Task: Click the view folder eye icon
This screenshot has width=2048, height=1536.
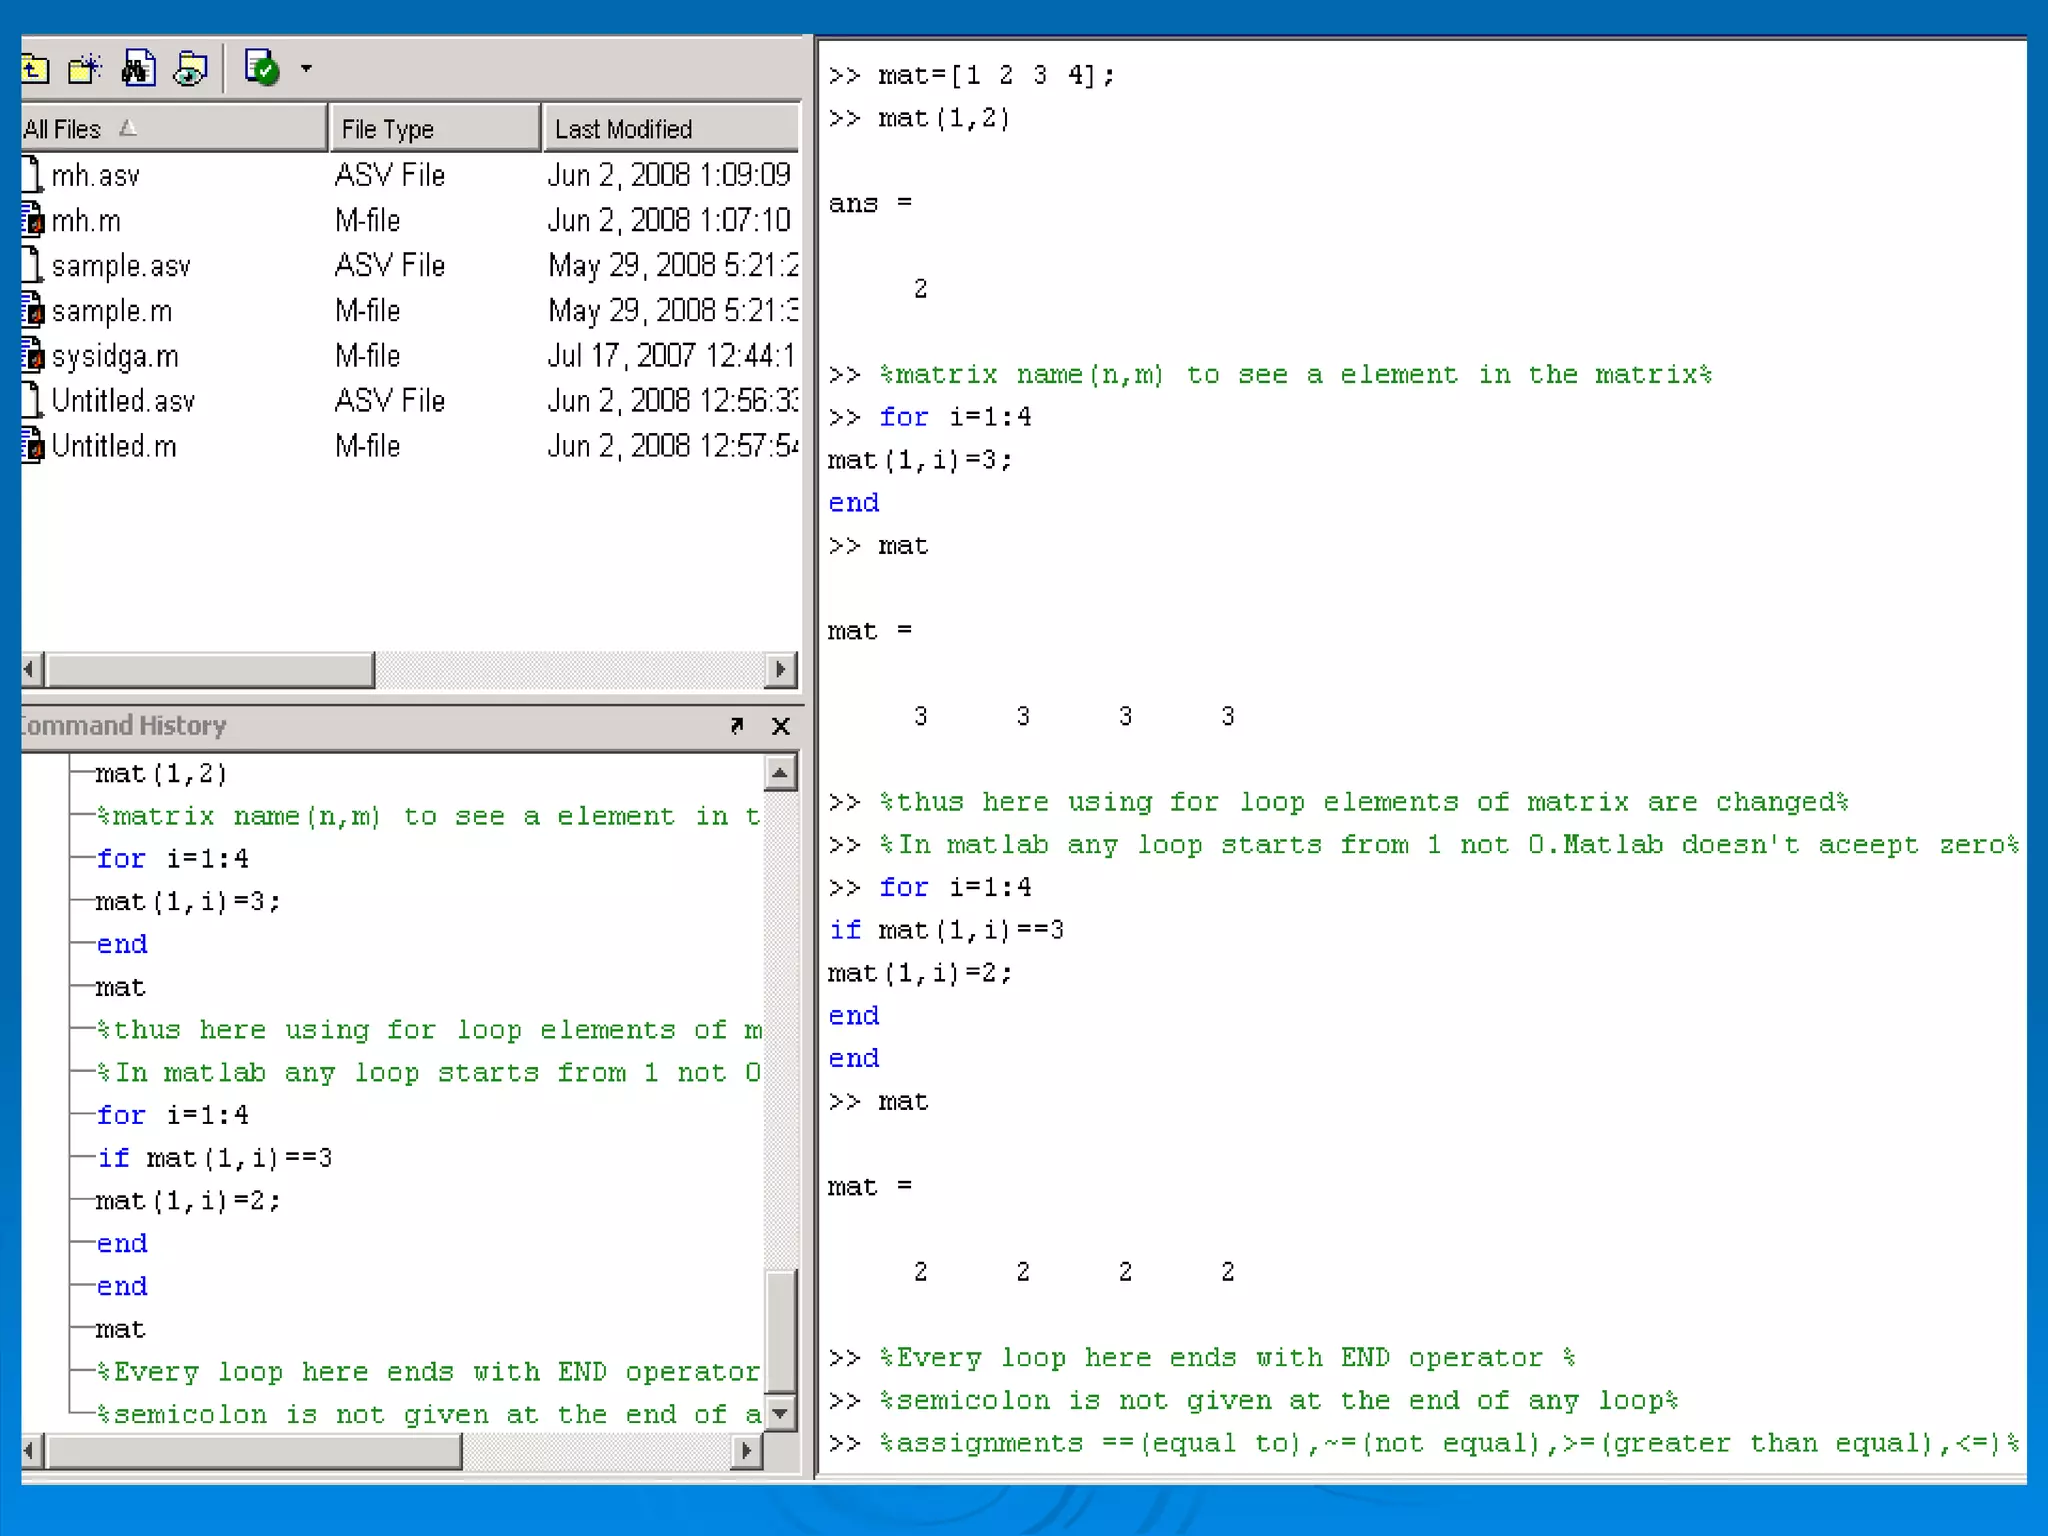Action: (x=190, y=69)
